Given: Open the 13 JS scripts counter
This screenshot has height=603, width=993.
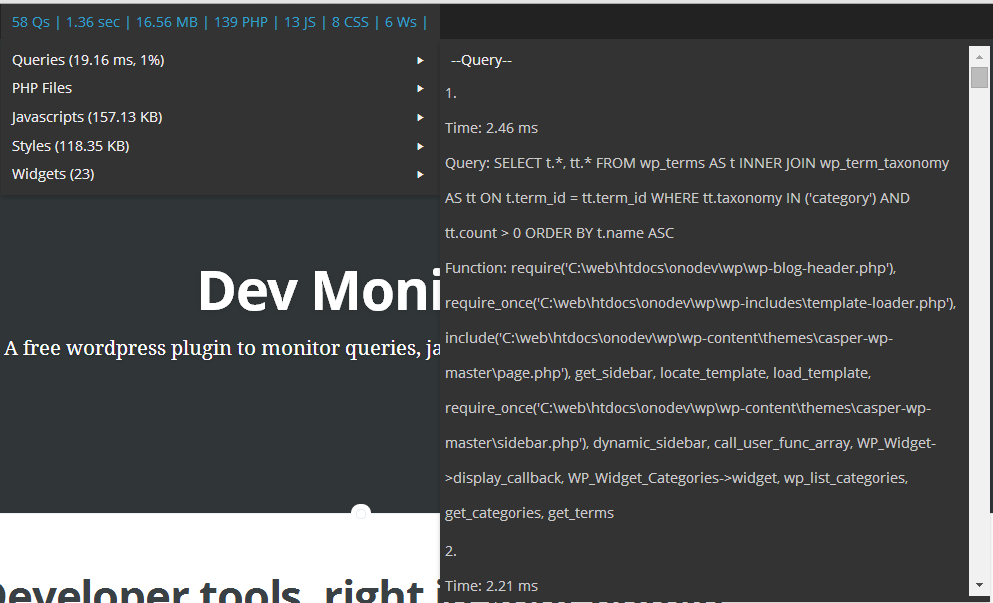Looking at the screenshot, I should coord(300,22).
